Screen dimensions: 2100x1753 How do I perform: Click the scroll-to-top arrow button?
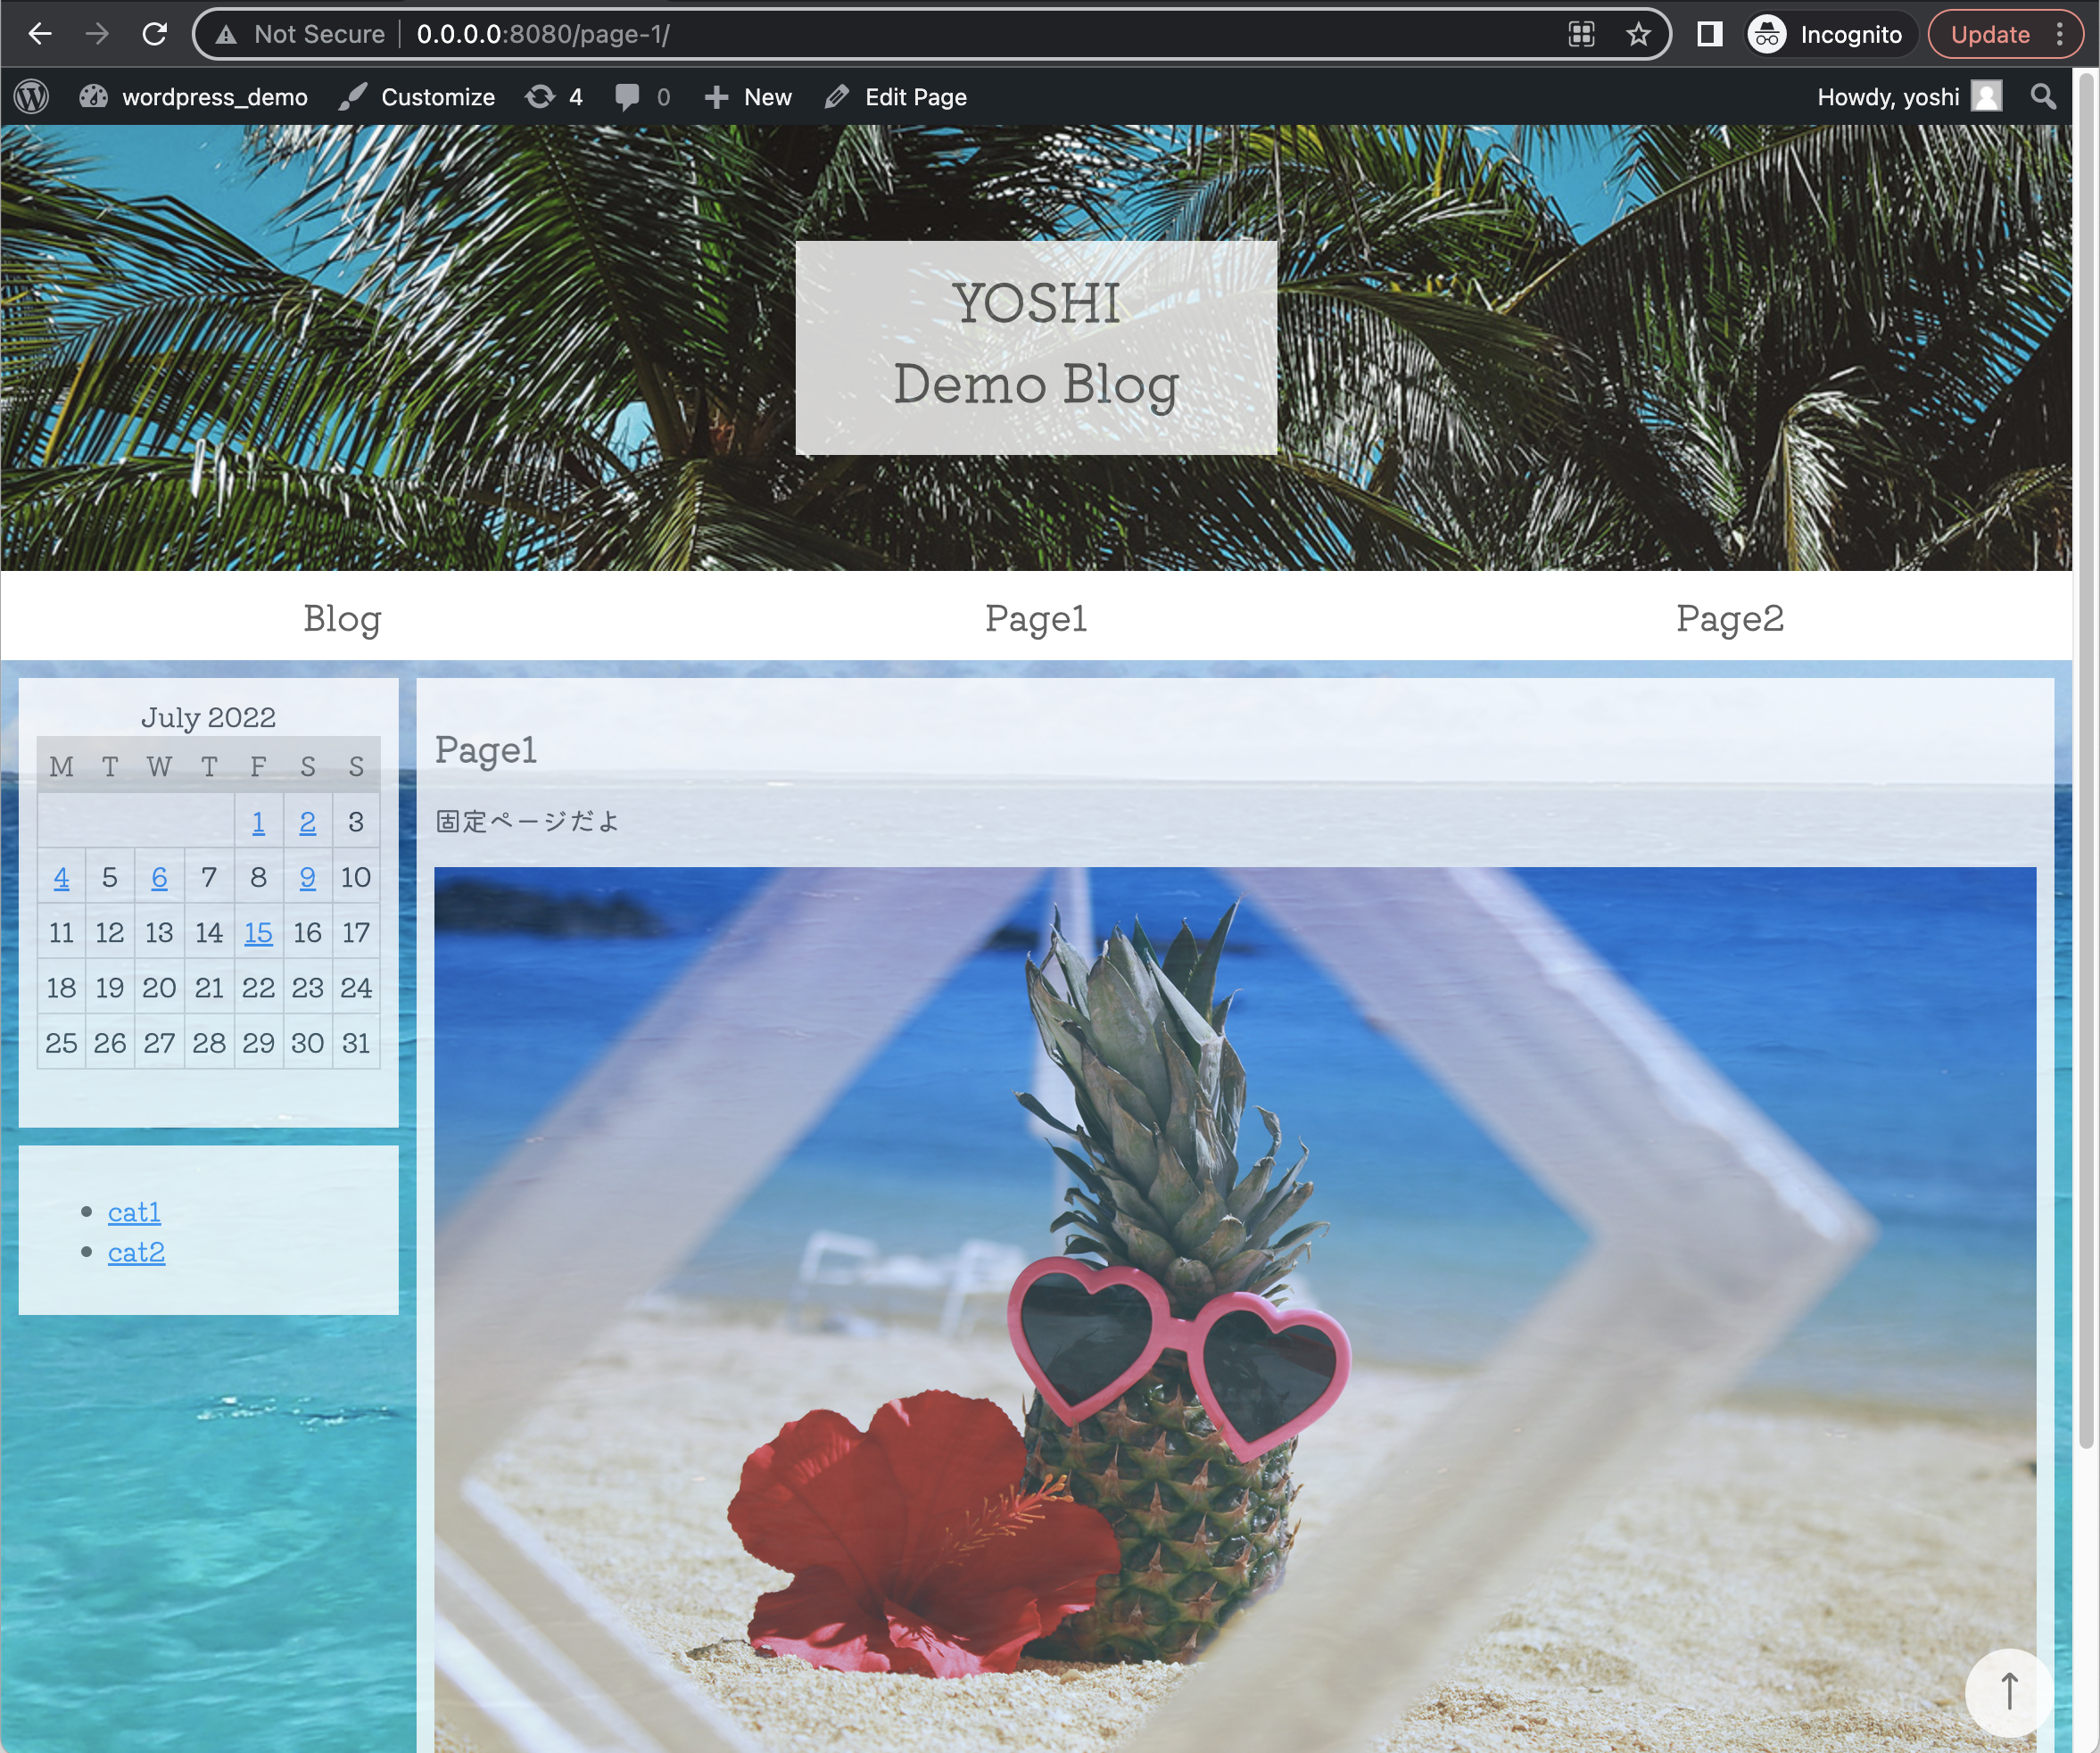2008,1691
